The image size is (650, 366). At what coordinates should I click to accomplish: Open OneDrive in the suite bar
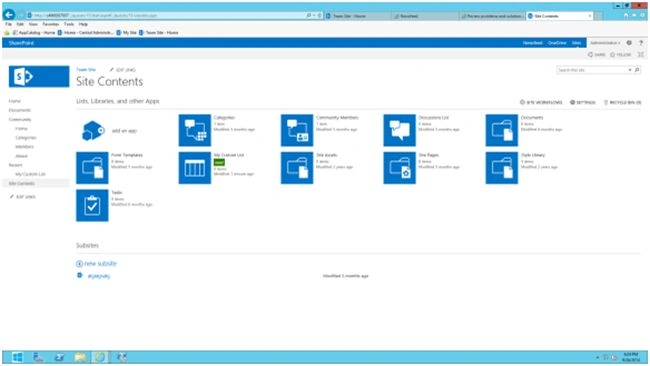click(x=557, y=43)
